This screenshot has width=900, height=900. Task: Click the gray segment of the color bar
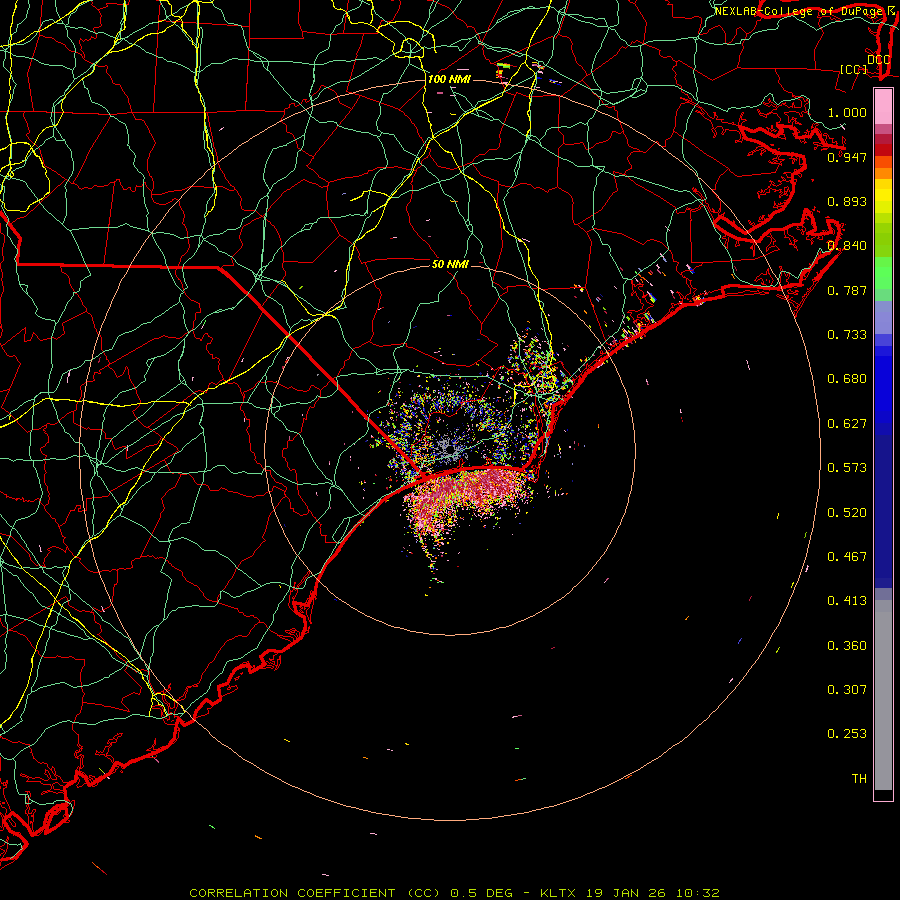(x=883, y=695)
